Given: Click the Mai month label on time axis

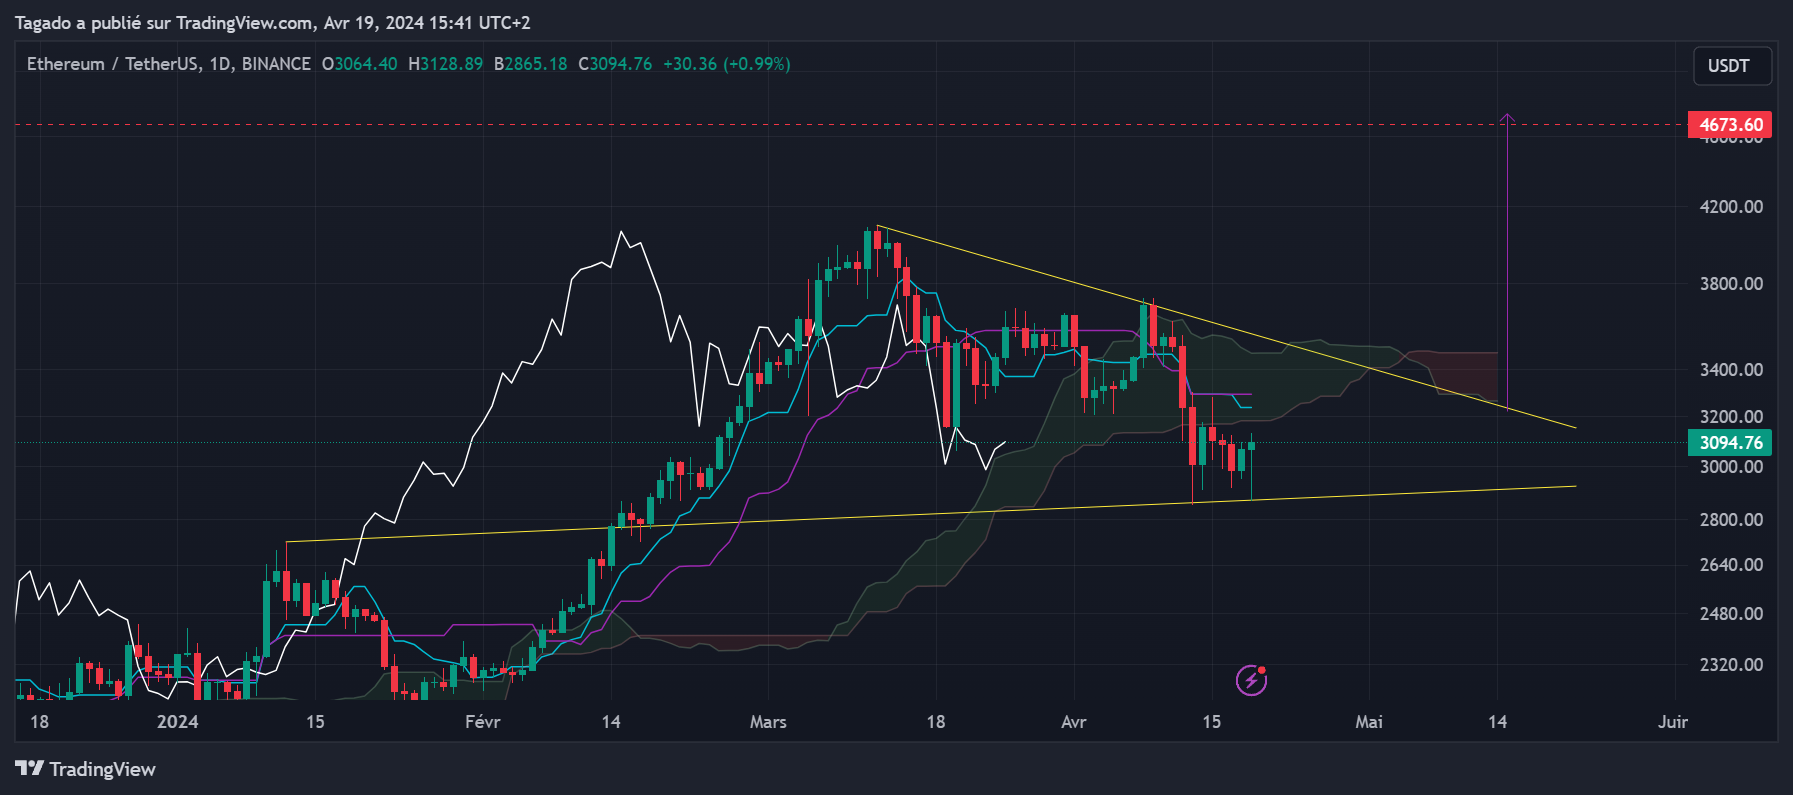Looking at the screenshot, I should tap(1369, 722).
